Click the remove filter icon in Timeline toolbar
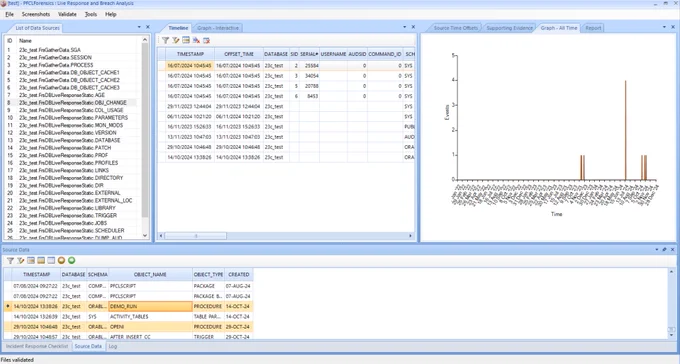Image resolution: width=680 pixels, height=364 pixels. click(196, 40)
